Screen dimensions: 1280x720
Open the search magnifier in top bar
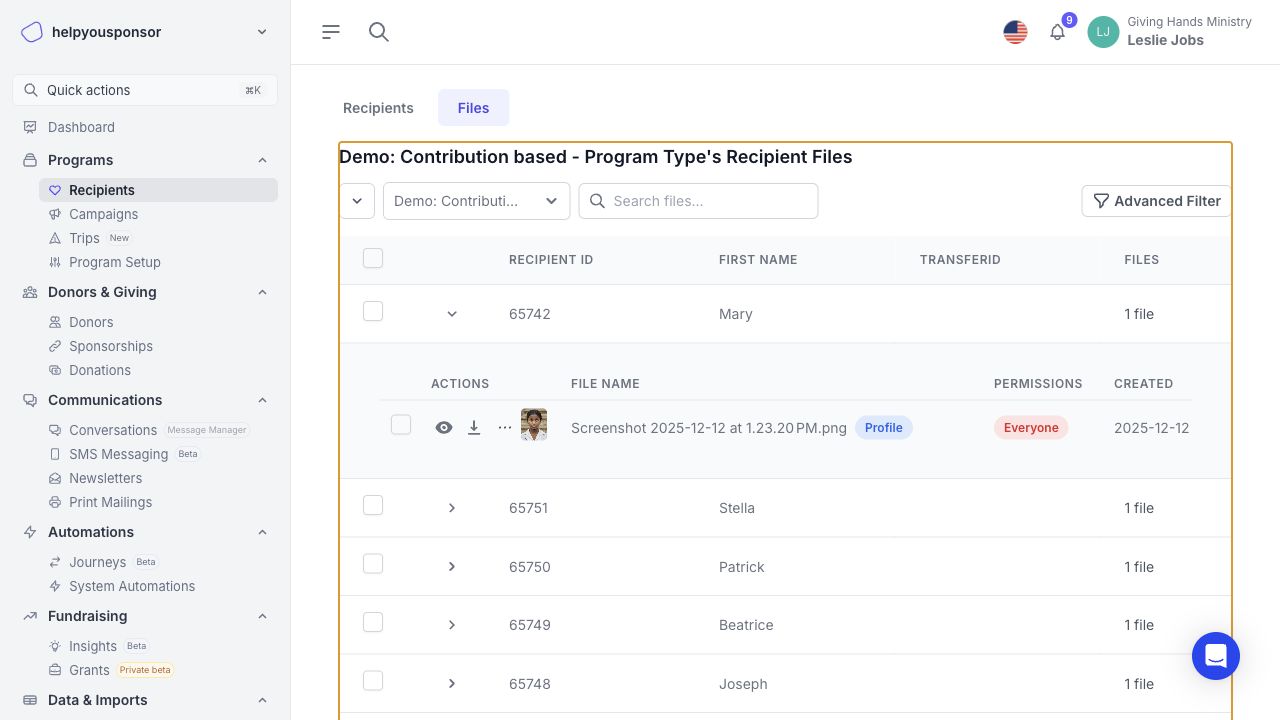[x=378, y=32]
